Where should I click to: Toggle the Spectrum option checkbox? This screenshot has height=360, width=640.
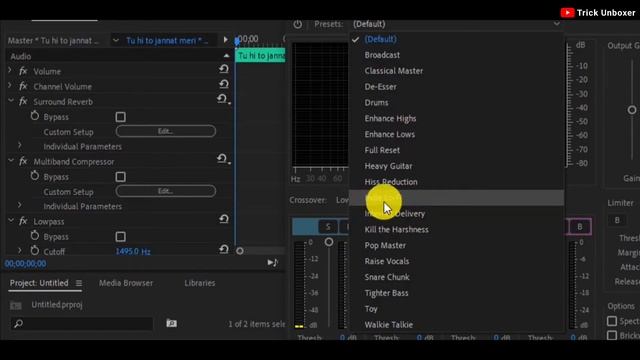[612, 321]
